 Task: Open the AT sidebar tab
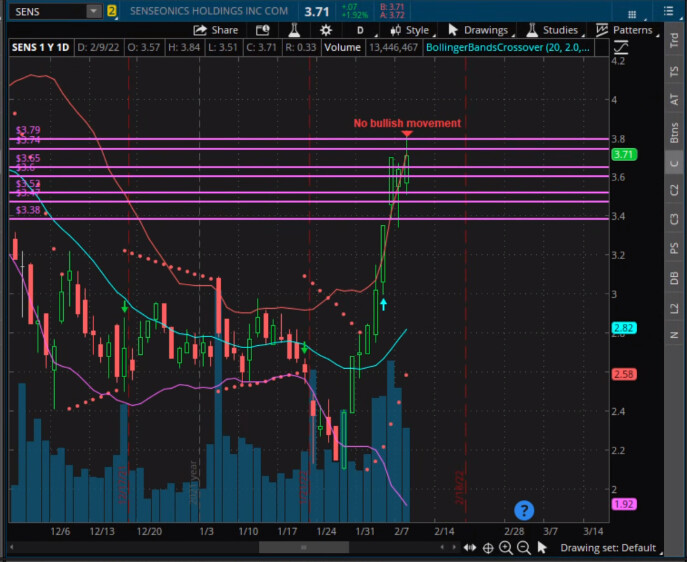[674, 99]
